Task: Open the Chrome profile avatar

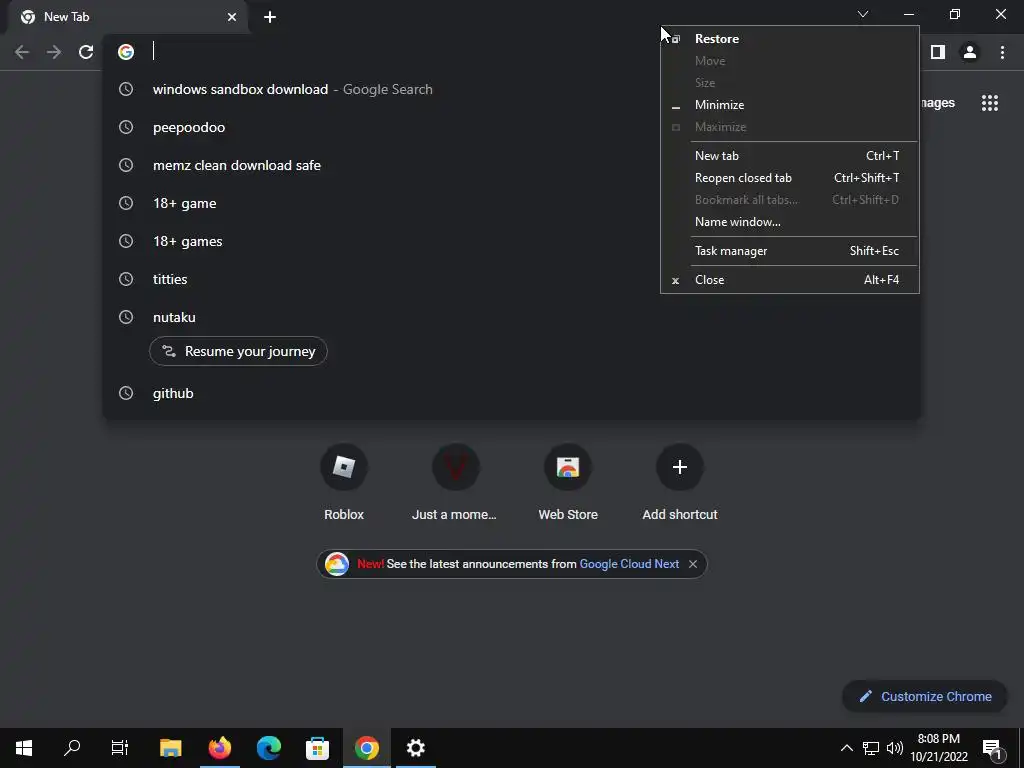Action: point(970,52)
